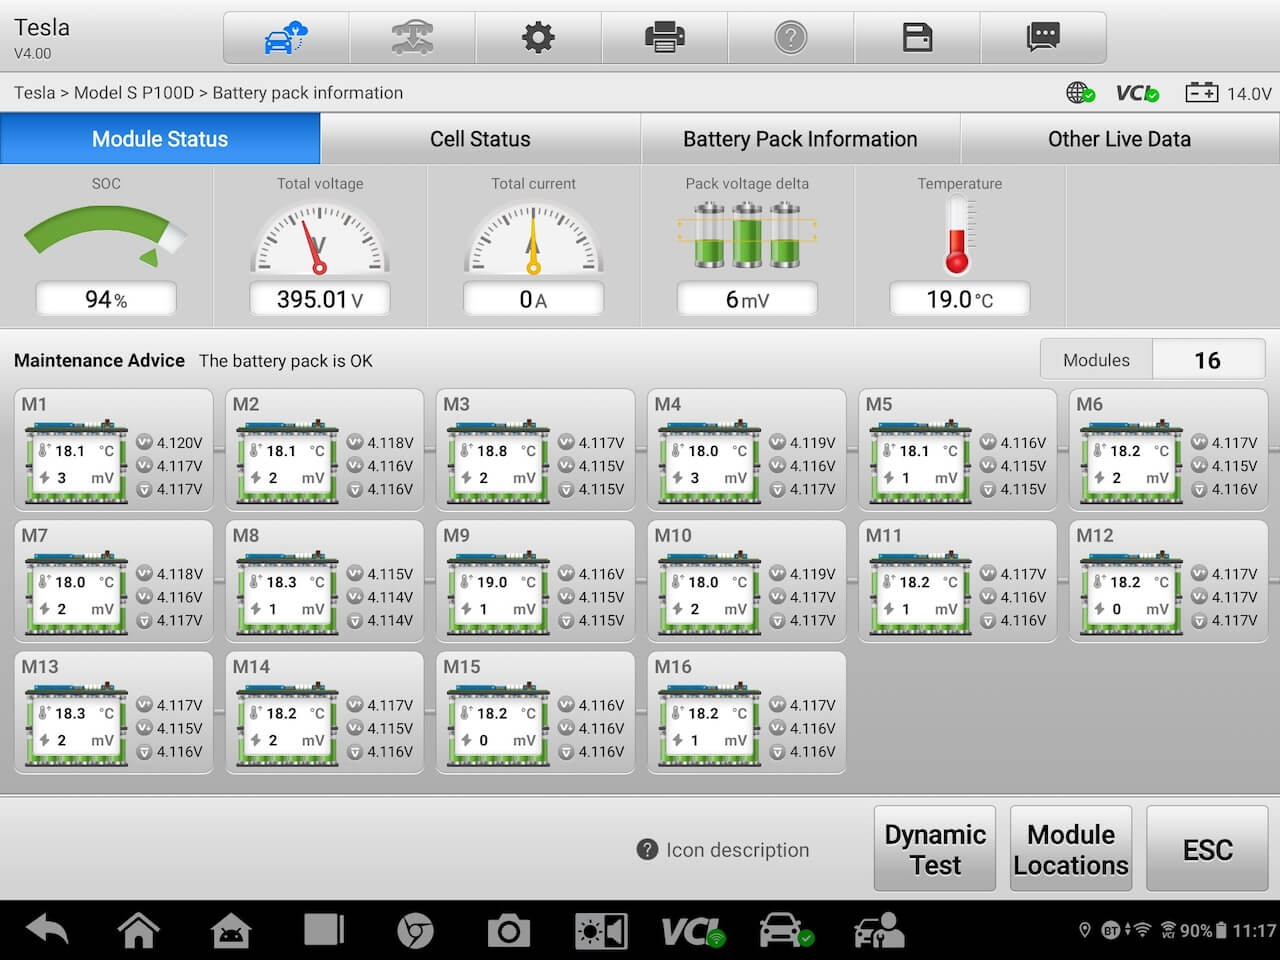This screenshot has width=1280, height=960.
Task: Open the Other Live Data tab
Action: 1120,139
